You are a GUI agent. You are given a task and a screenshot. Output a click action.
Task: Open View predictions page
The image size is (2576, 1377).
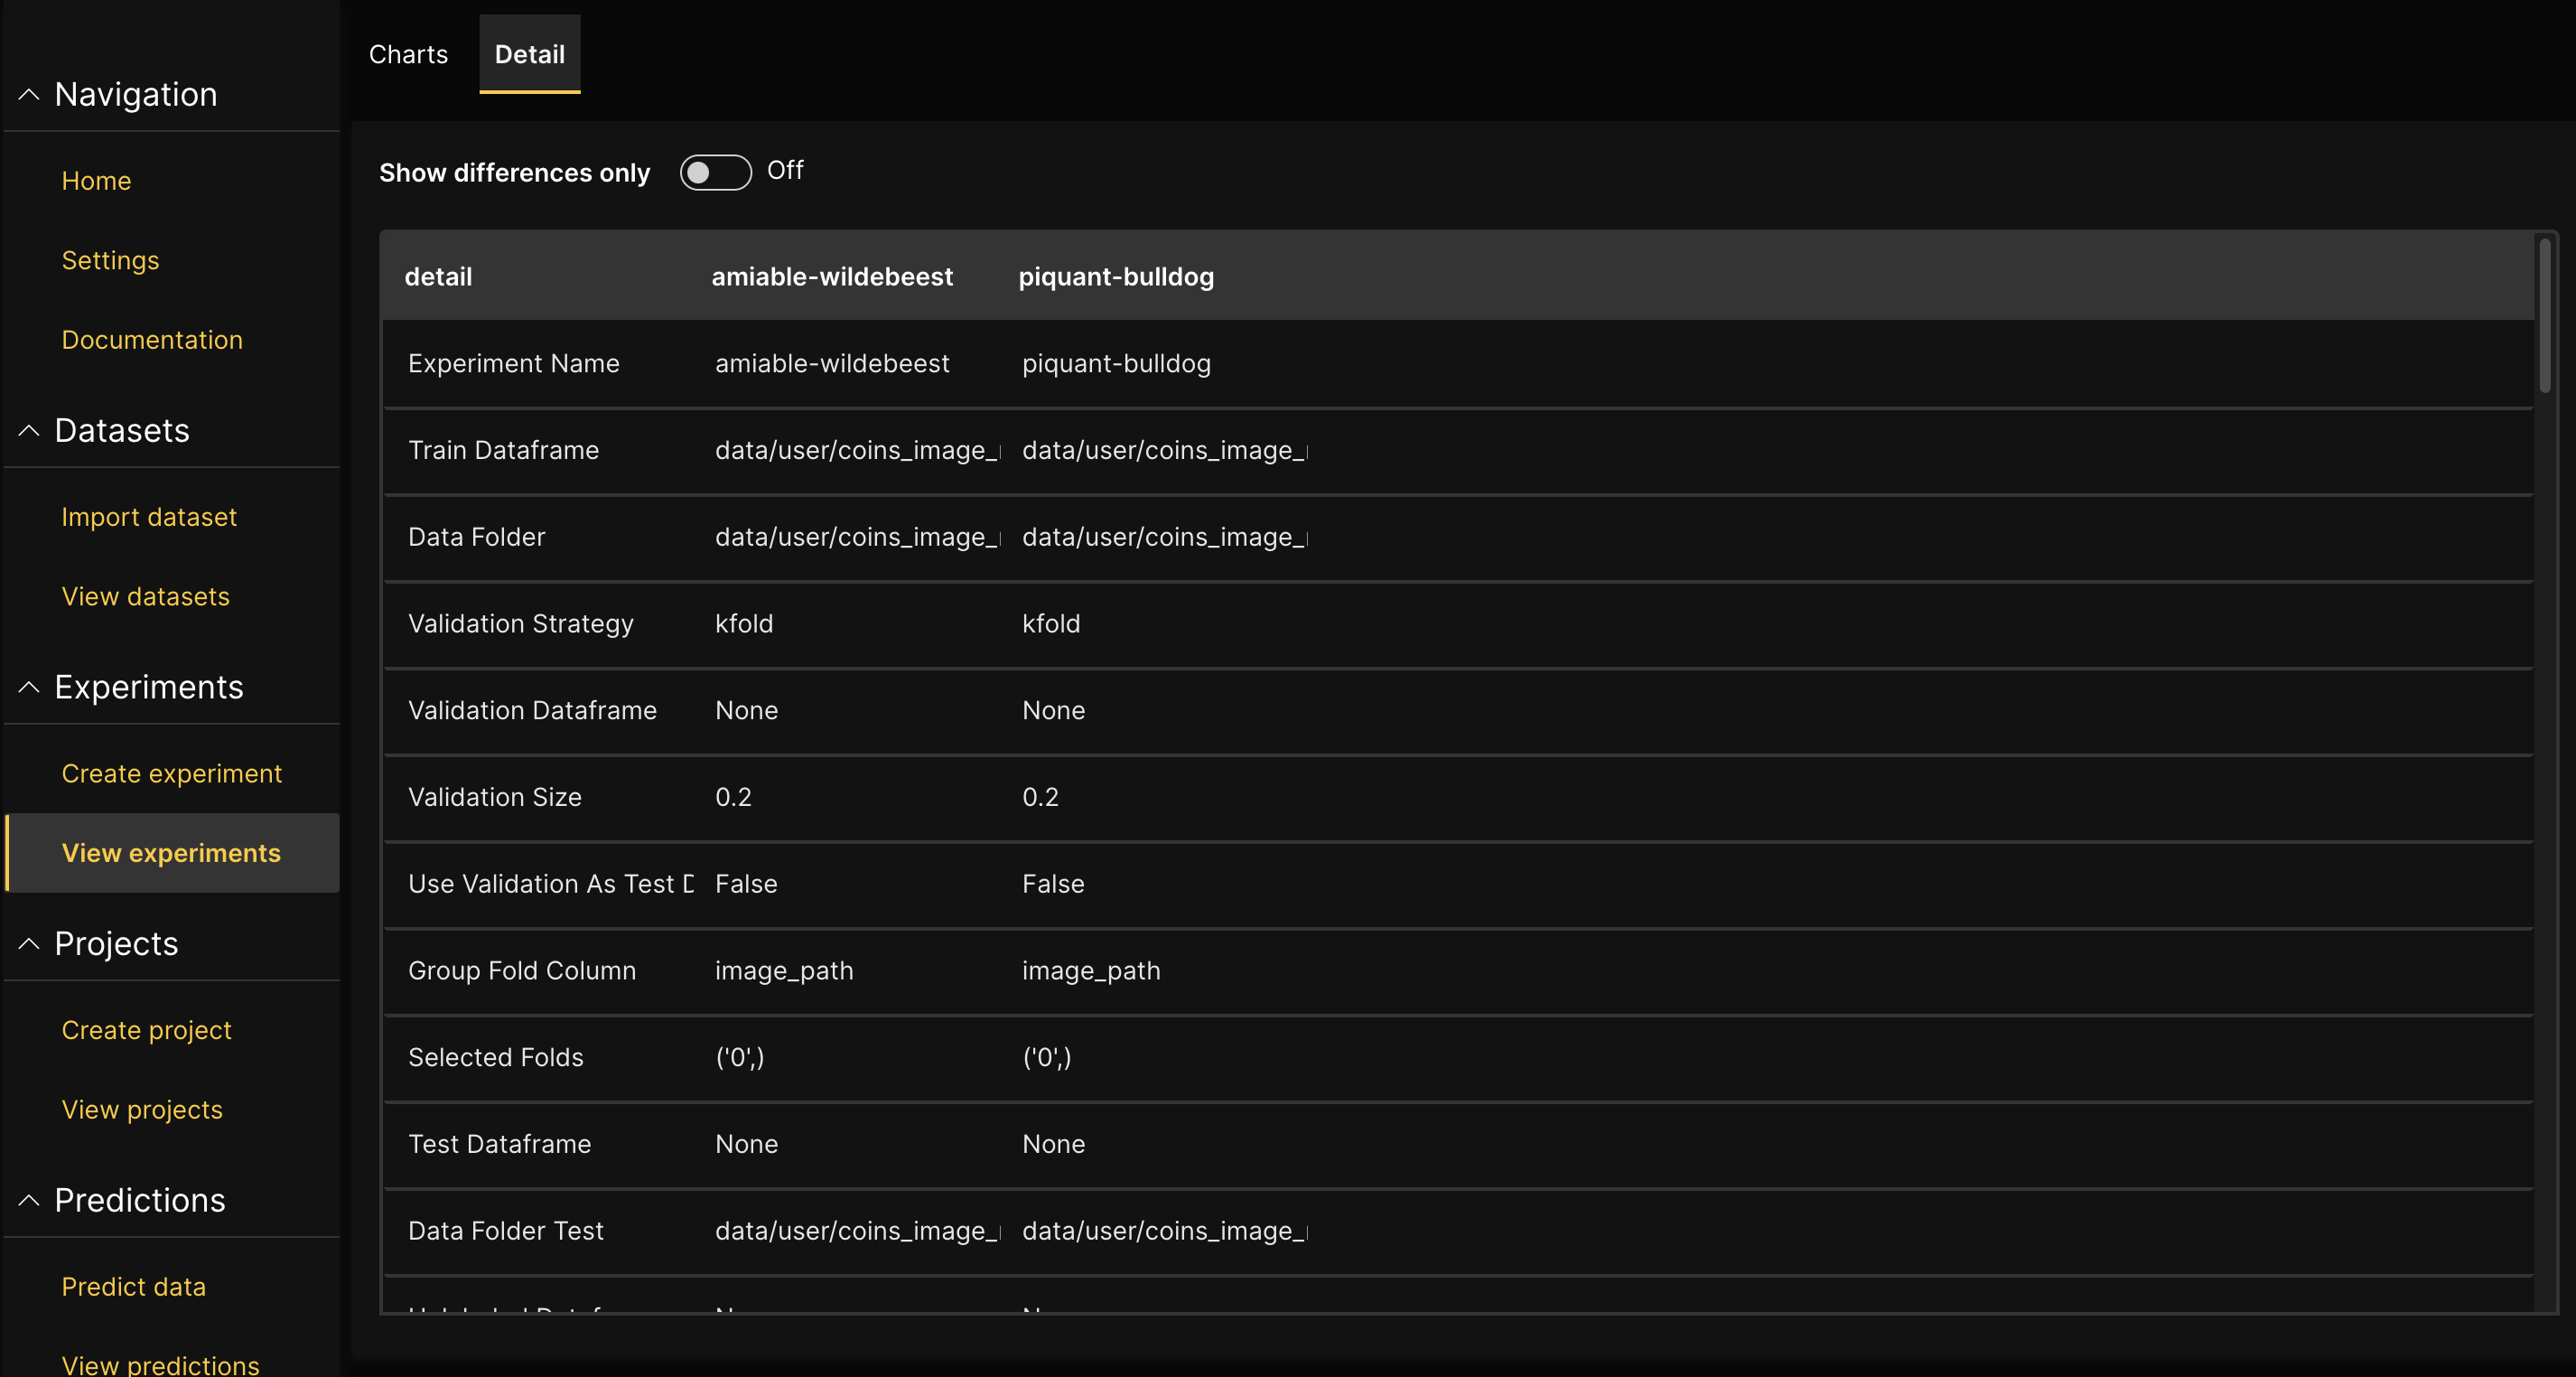[160, 1364]
